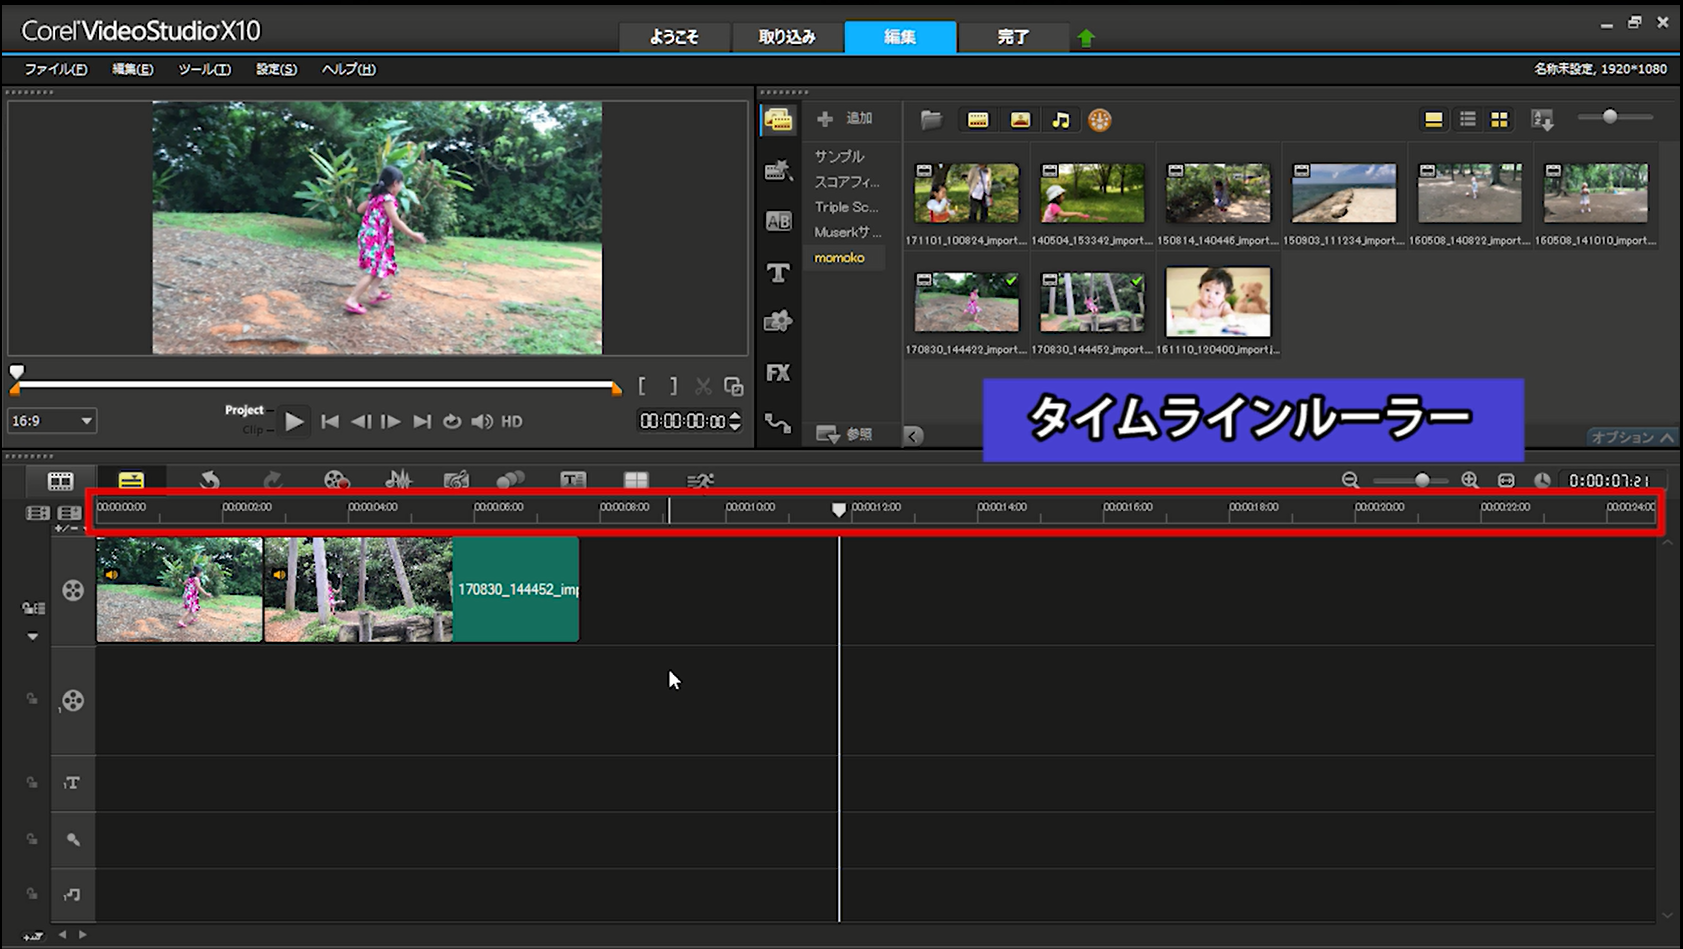Select the baby photo thumbnail 161110_120400
The height and width of the screenshot is (949, 1683).
coord(1217,302)
